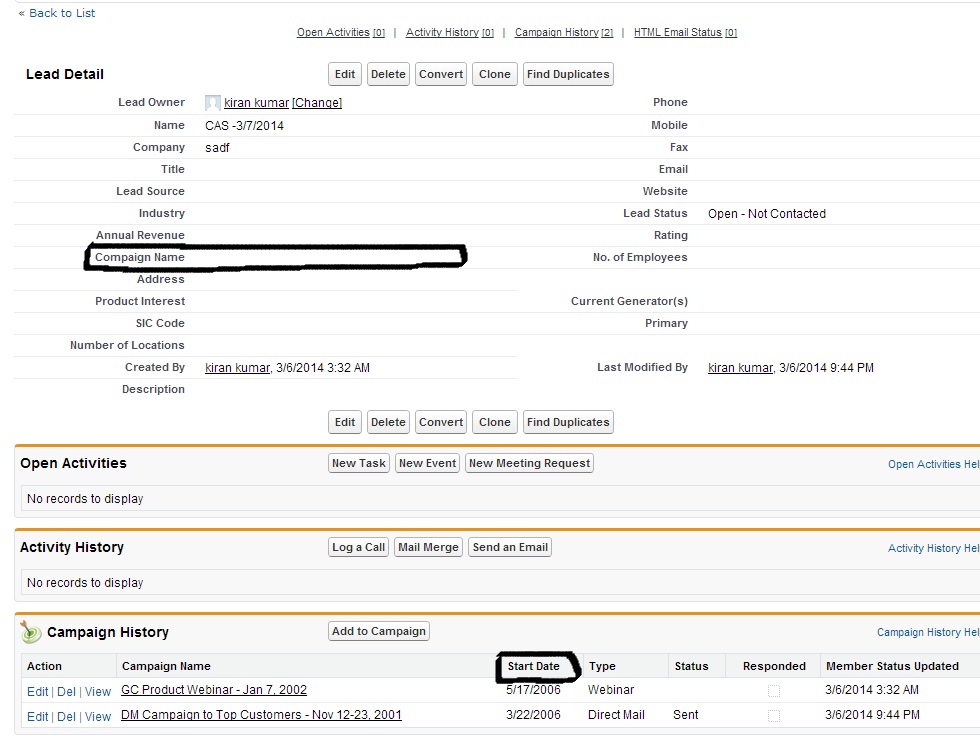Open lead owner kiran kumar profile
Viewport: 980px width, 736px height.
(x=256, y=102)
